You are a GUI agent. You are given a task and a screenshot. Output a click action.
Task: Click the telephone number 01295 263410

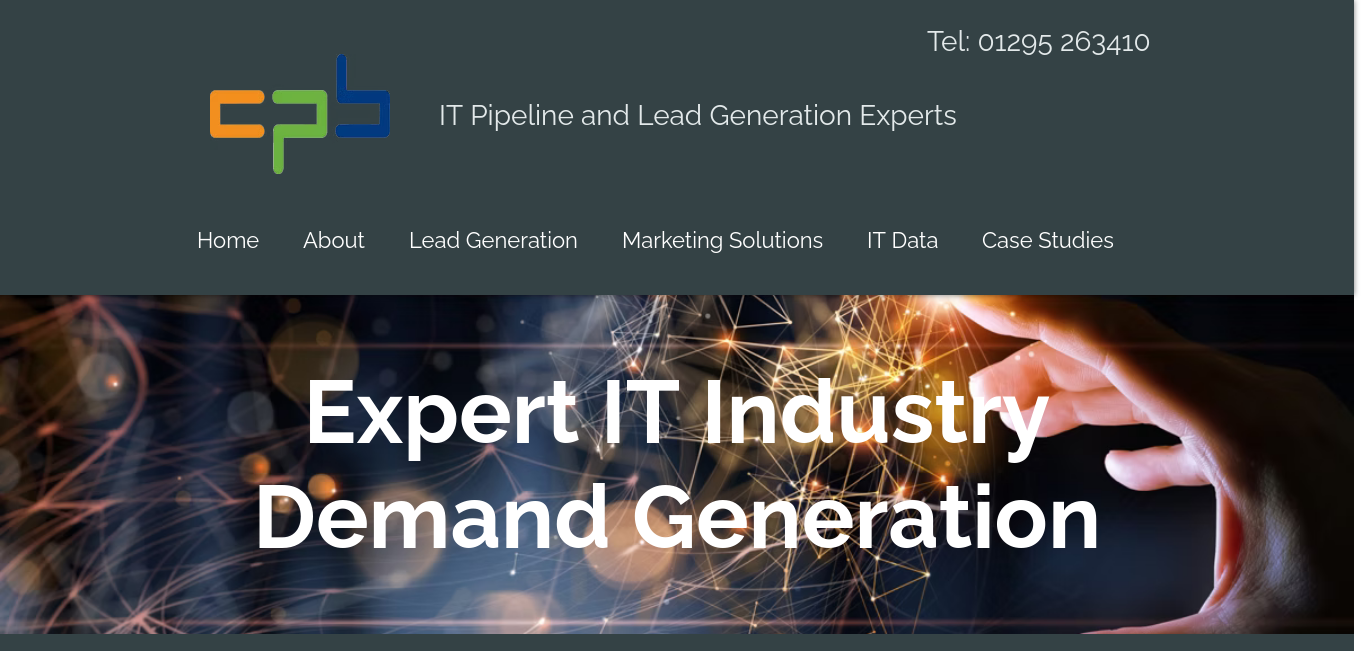click(x=1064, y=42)
